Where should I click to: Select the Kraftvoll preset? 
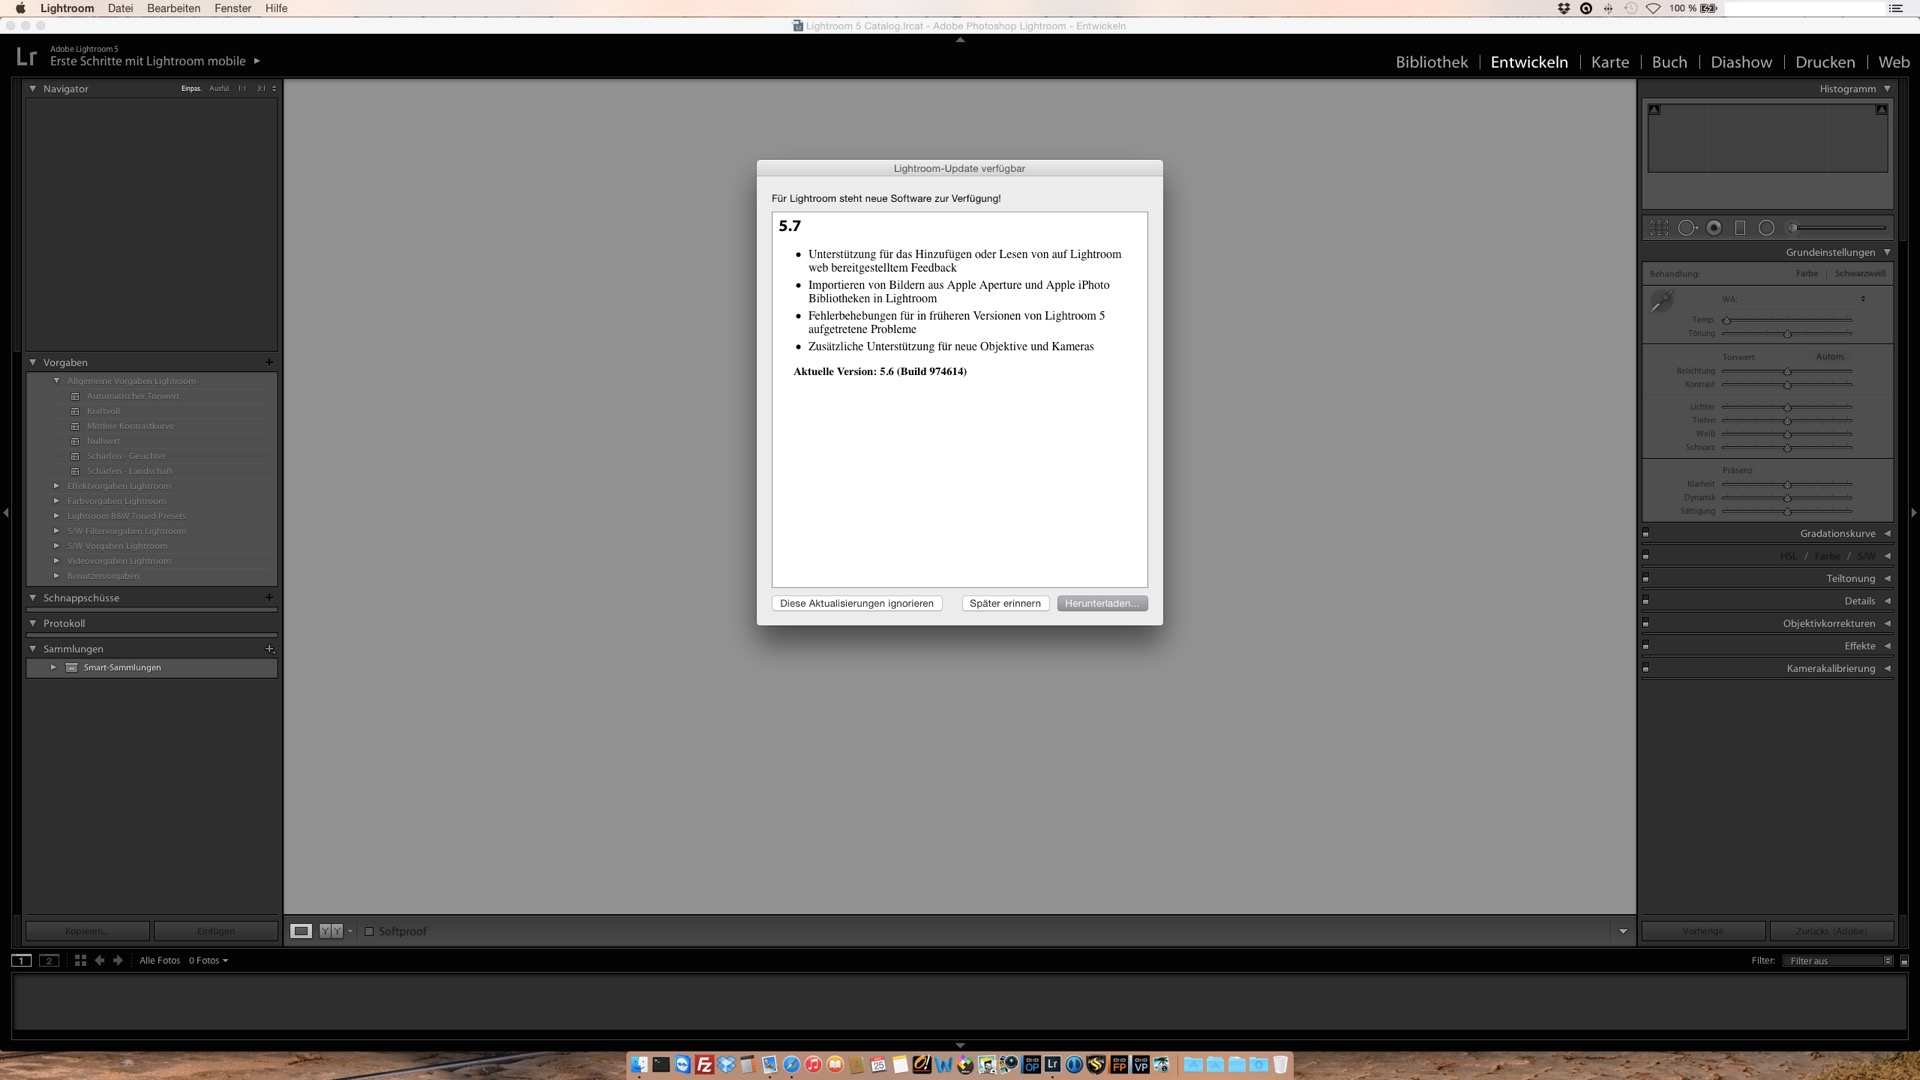(103, 411)
